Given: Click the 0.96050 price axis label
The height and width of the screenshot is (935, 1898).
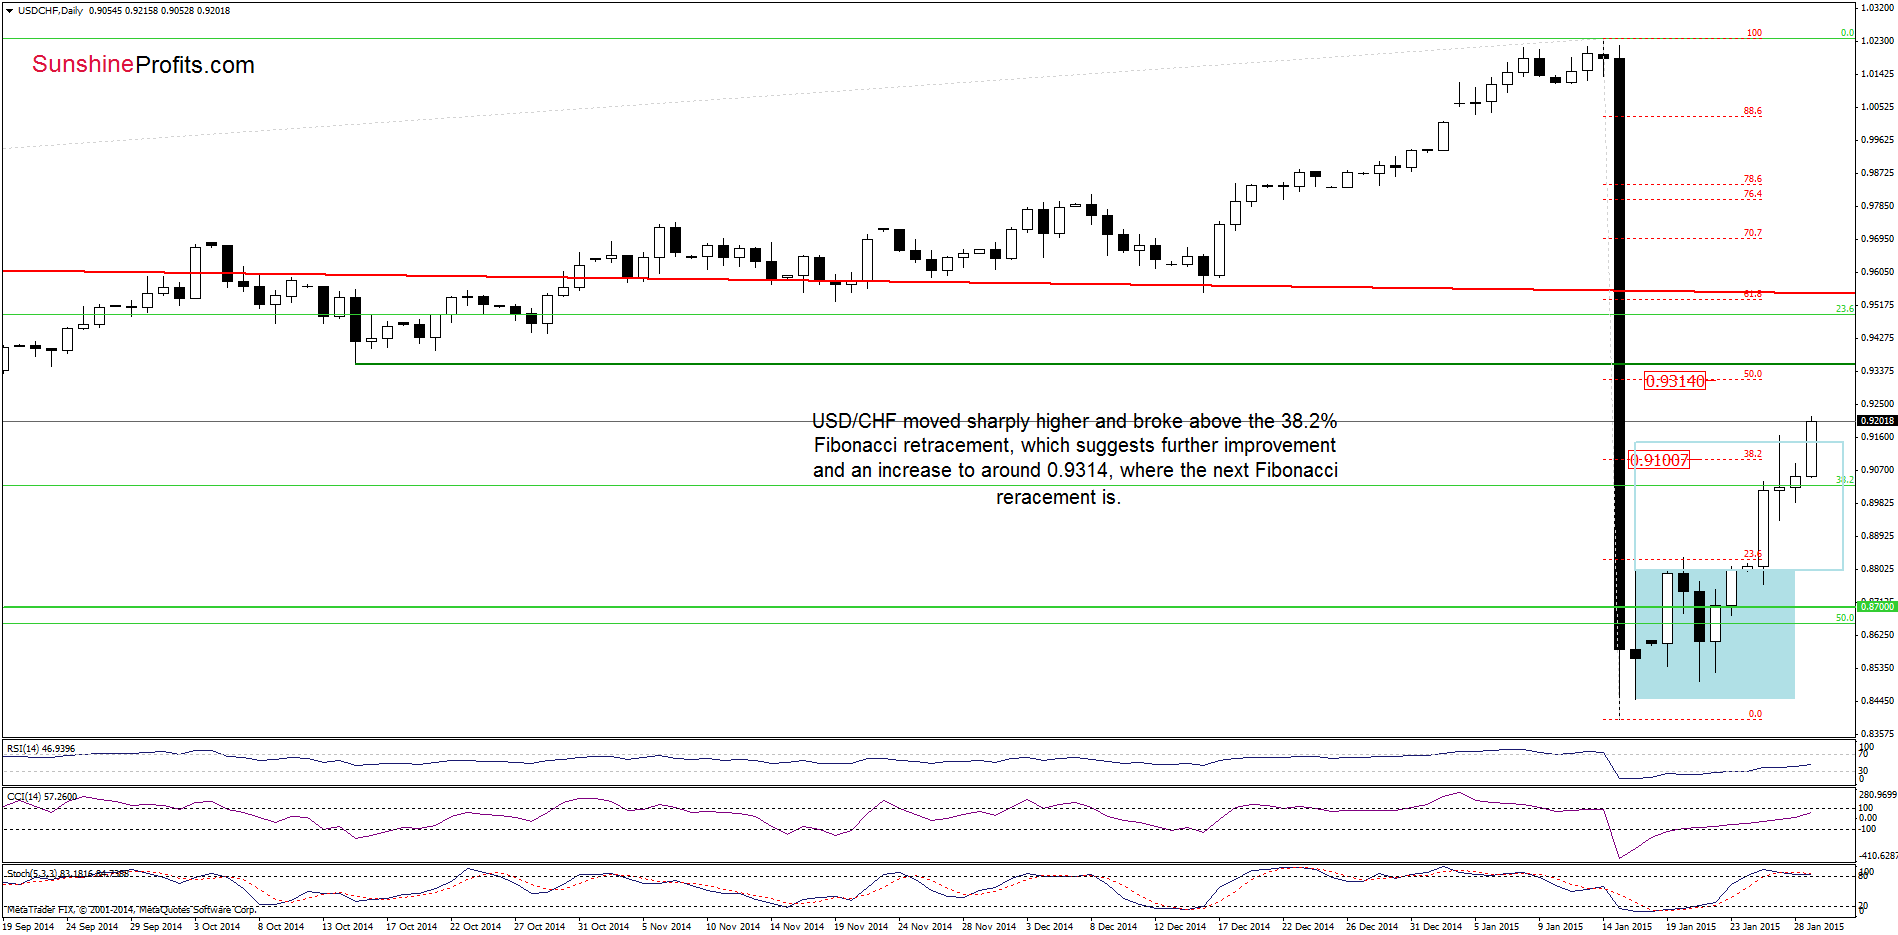Looking at the screenshot, I should point(1877,271).
